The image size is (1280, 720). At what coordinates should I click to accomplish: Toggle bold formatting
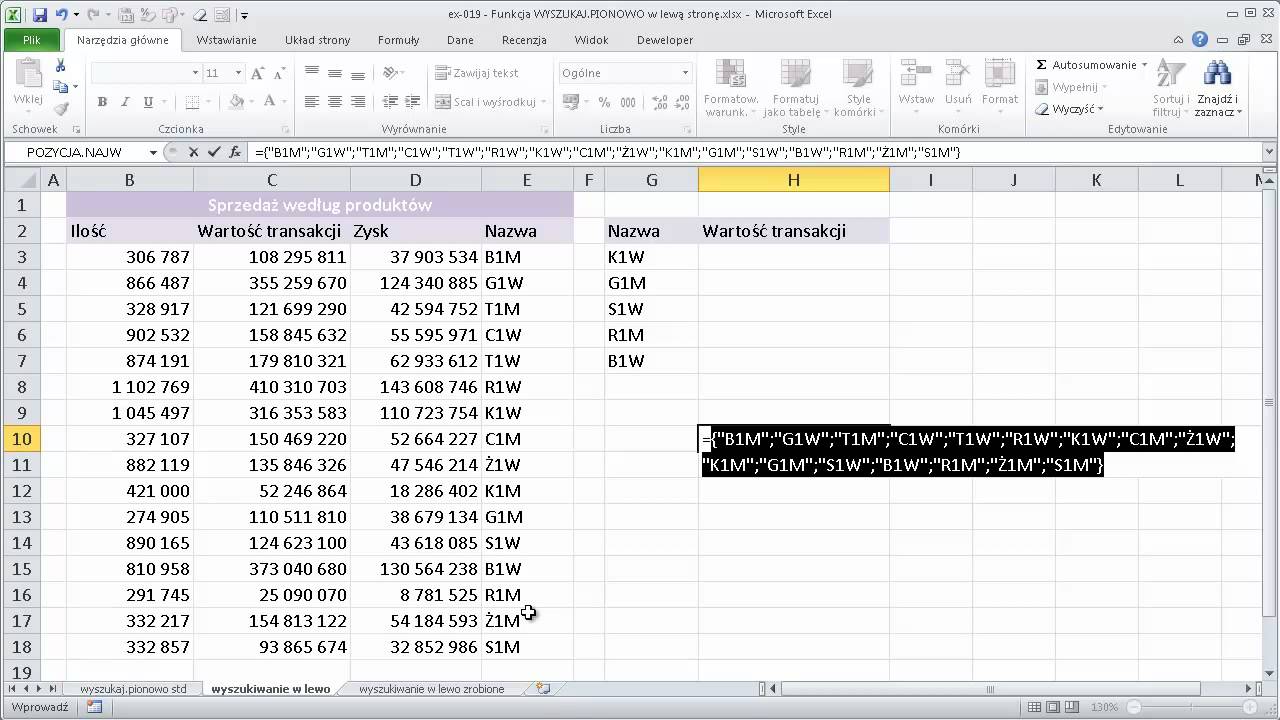click(x=102, y=102)
